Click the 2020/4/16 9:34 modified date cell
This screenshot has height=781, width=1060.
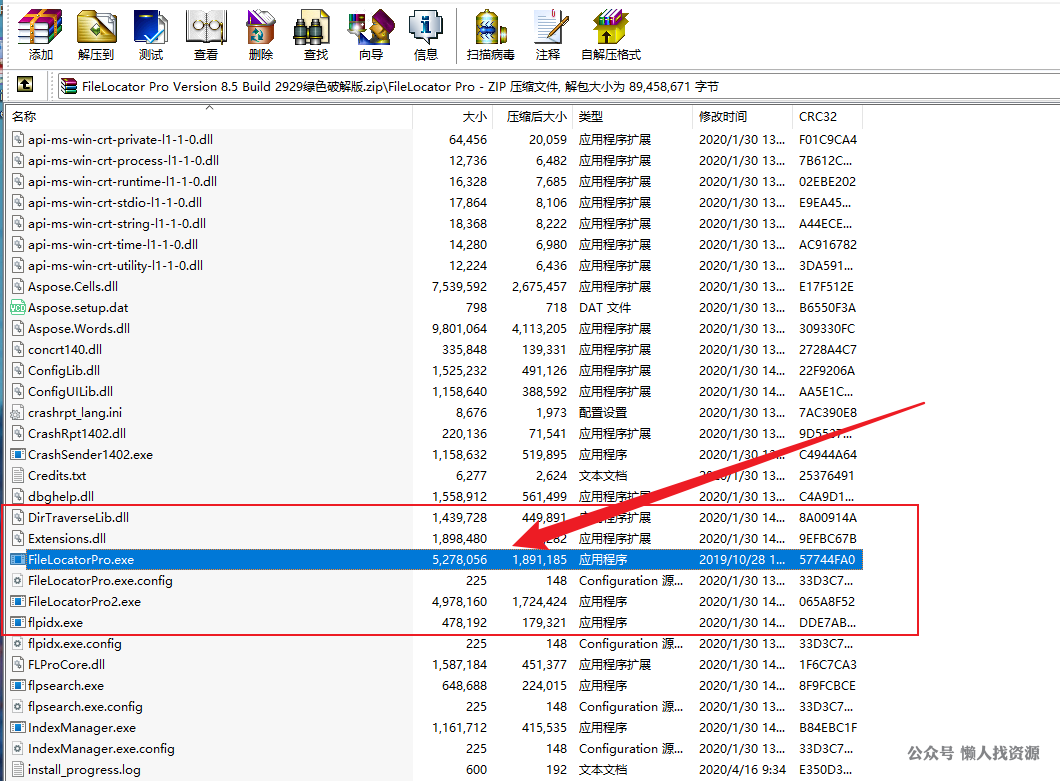coord(742,770)
